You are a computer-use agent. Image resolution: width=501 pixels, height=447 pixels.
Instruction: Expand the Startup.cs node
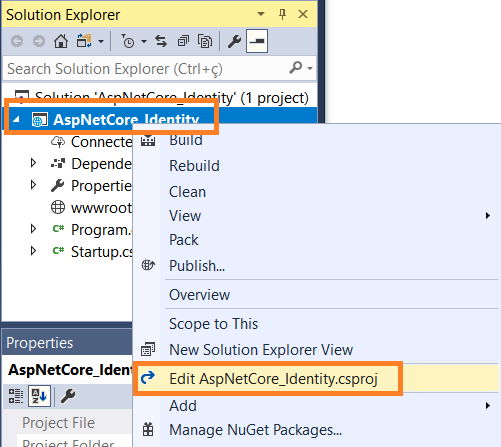33,251
